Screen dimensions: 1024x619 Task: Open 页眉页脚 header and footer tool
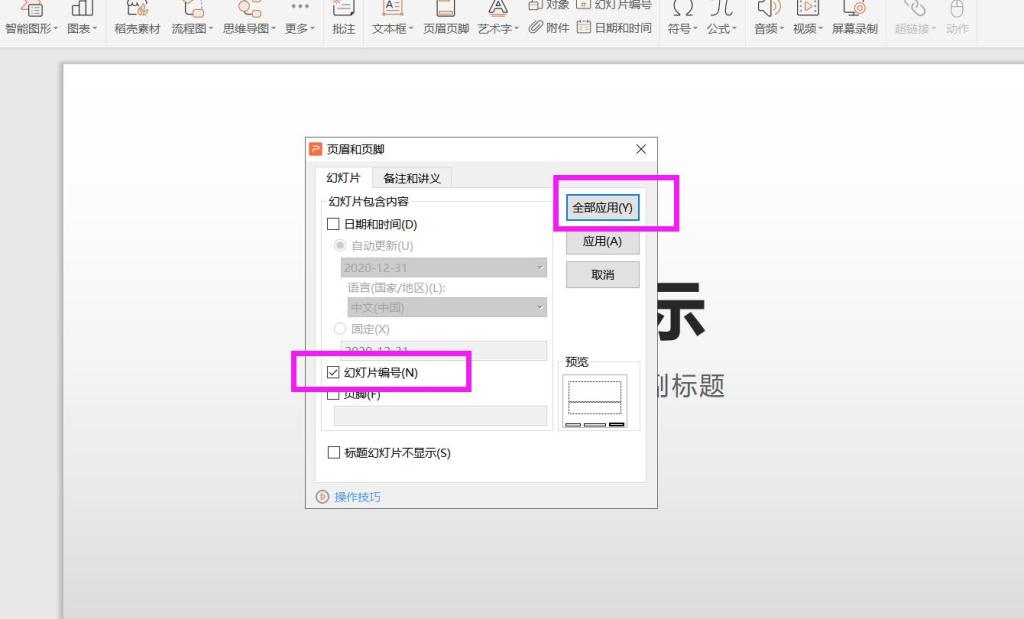click(x=446, y=18)
